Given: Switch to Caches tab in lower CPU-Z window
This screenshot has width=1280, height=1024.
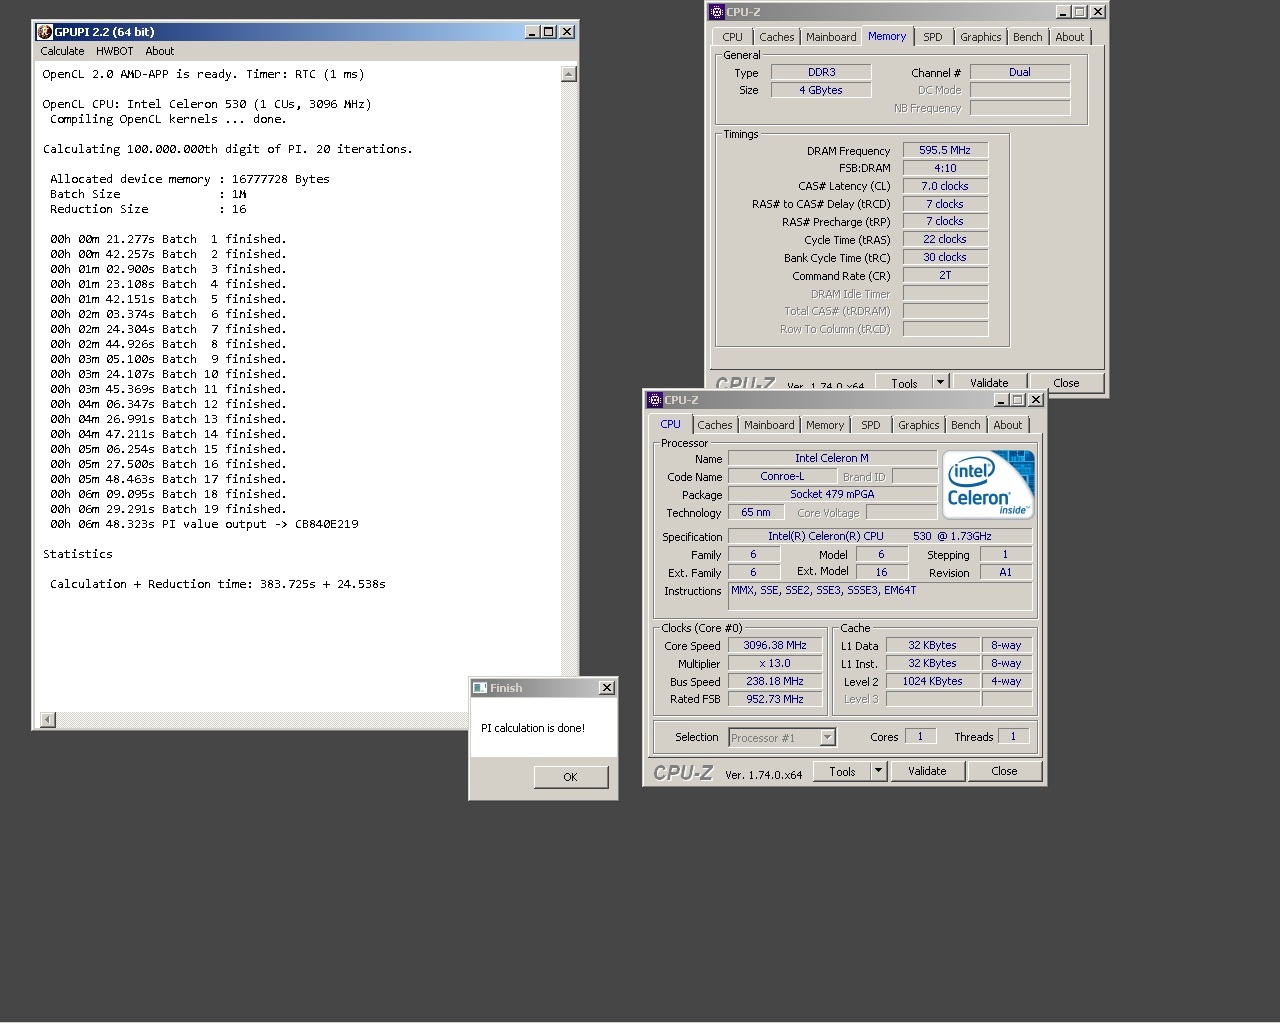Looking at the screenshot, I should tap(715, 425).
